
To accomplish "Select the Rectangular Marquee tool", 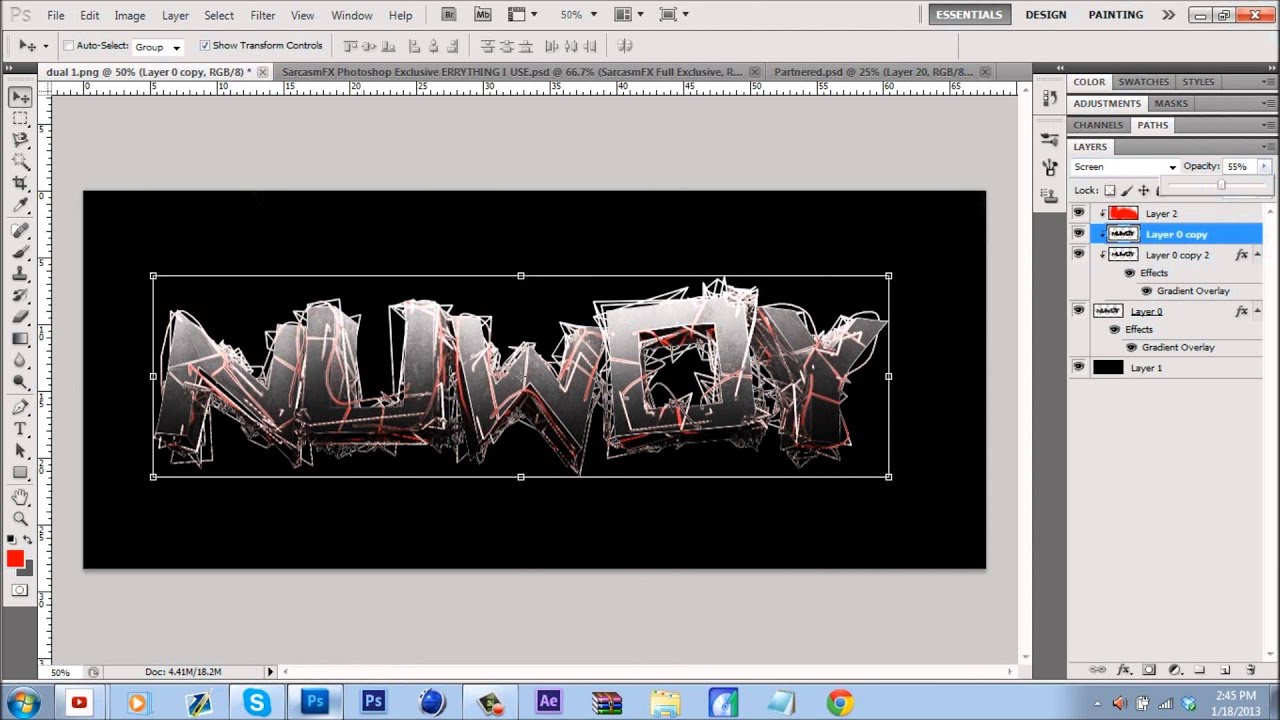I will (20, 119).
